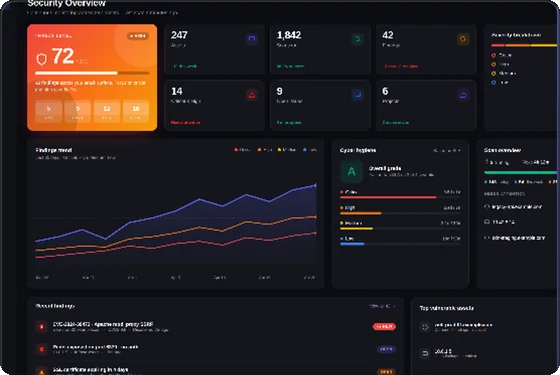560x375 pixels.
Task: Click the second list item icon in Scan overview
Action: pyautogui.click(x=487, y=222)
